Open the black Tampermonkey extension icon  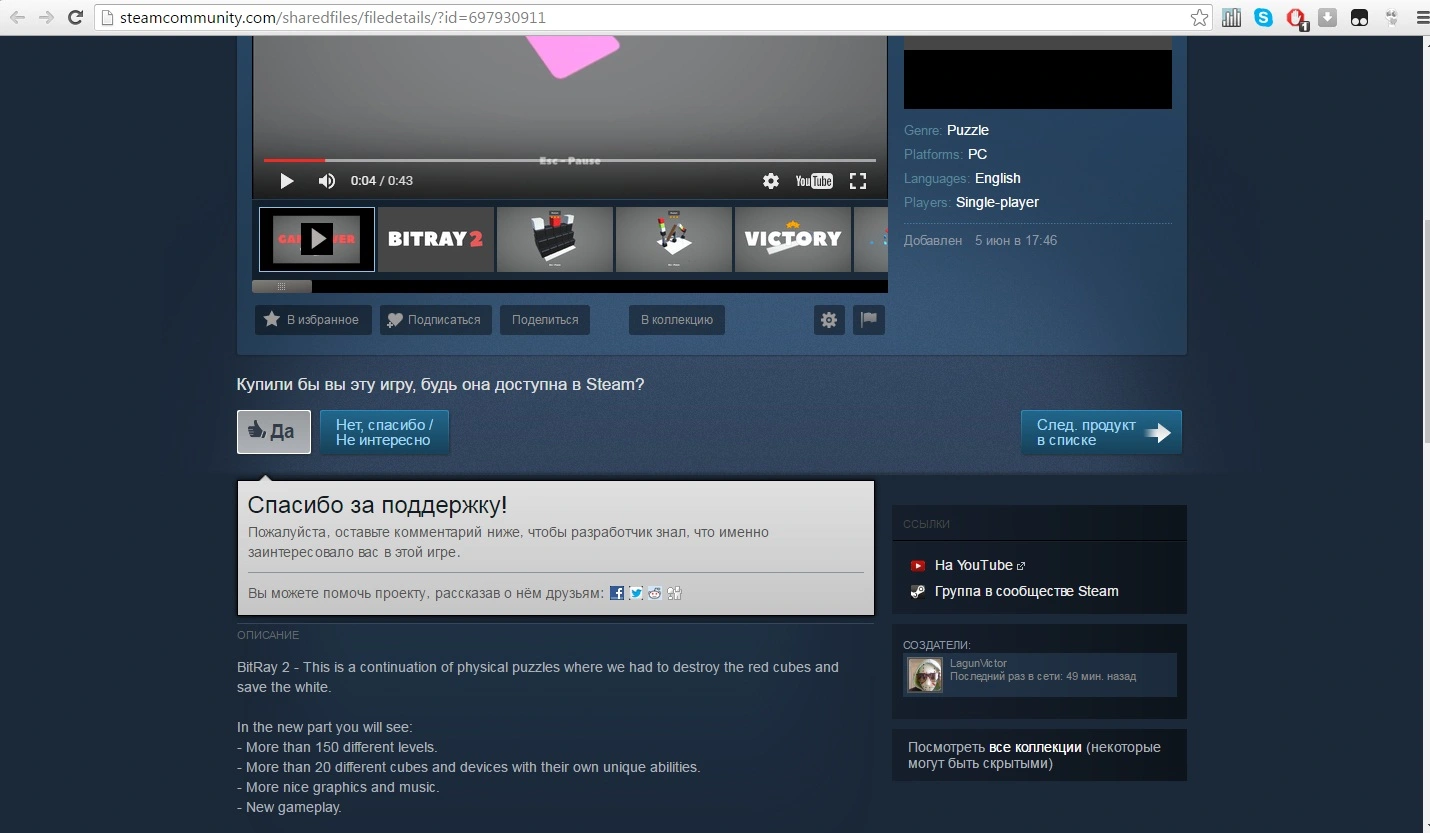coord(1359,17)
